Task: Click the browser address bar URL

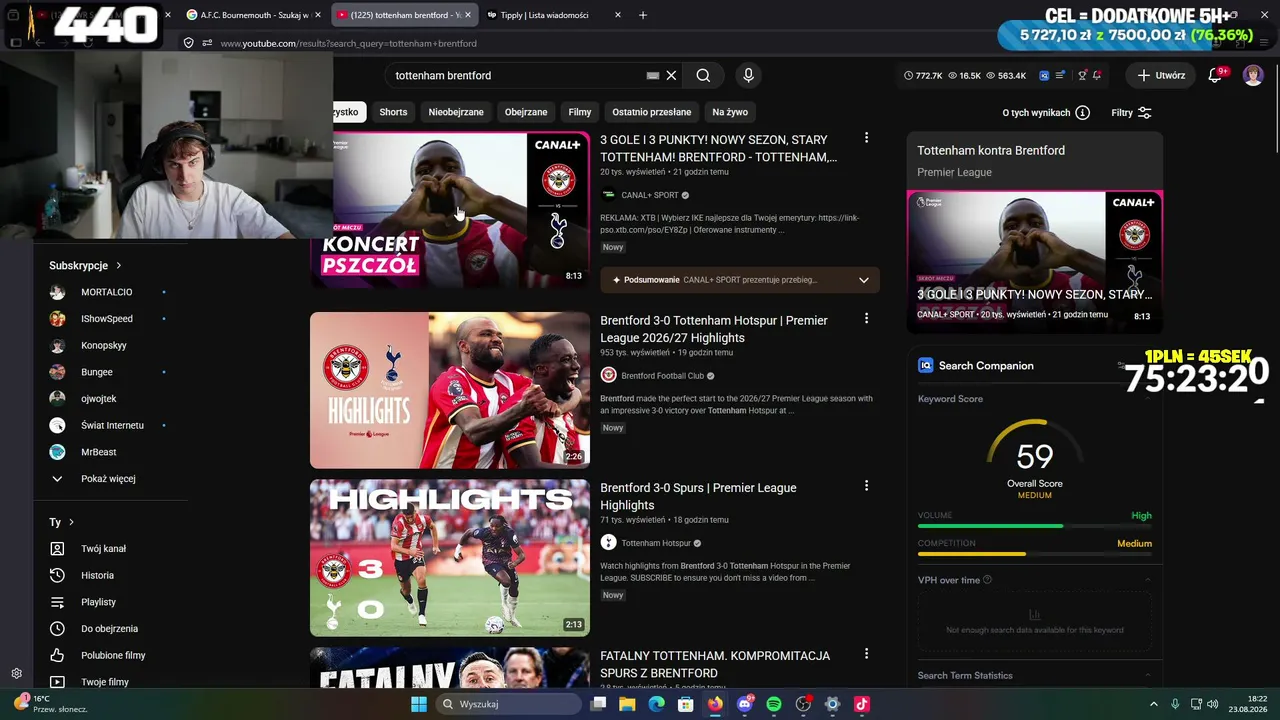Action: pyautogui.click(x=348, y=43)
